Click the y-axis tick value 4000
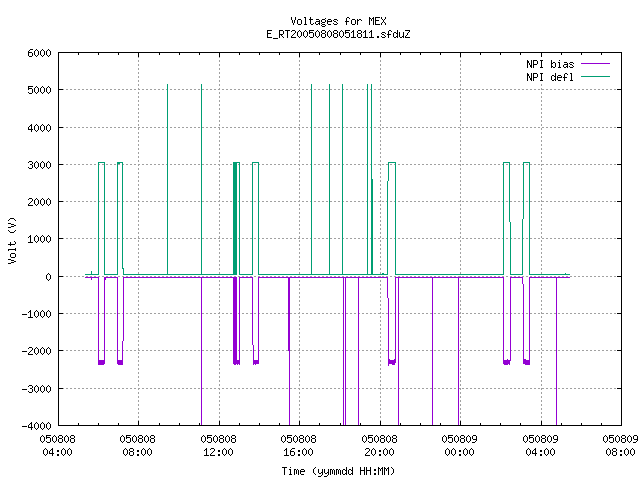Screen dimensions: 640x480 pyautogui.click(x=39, y=128)
